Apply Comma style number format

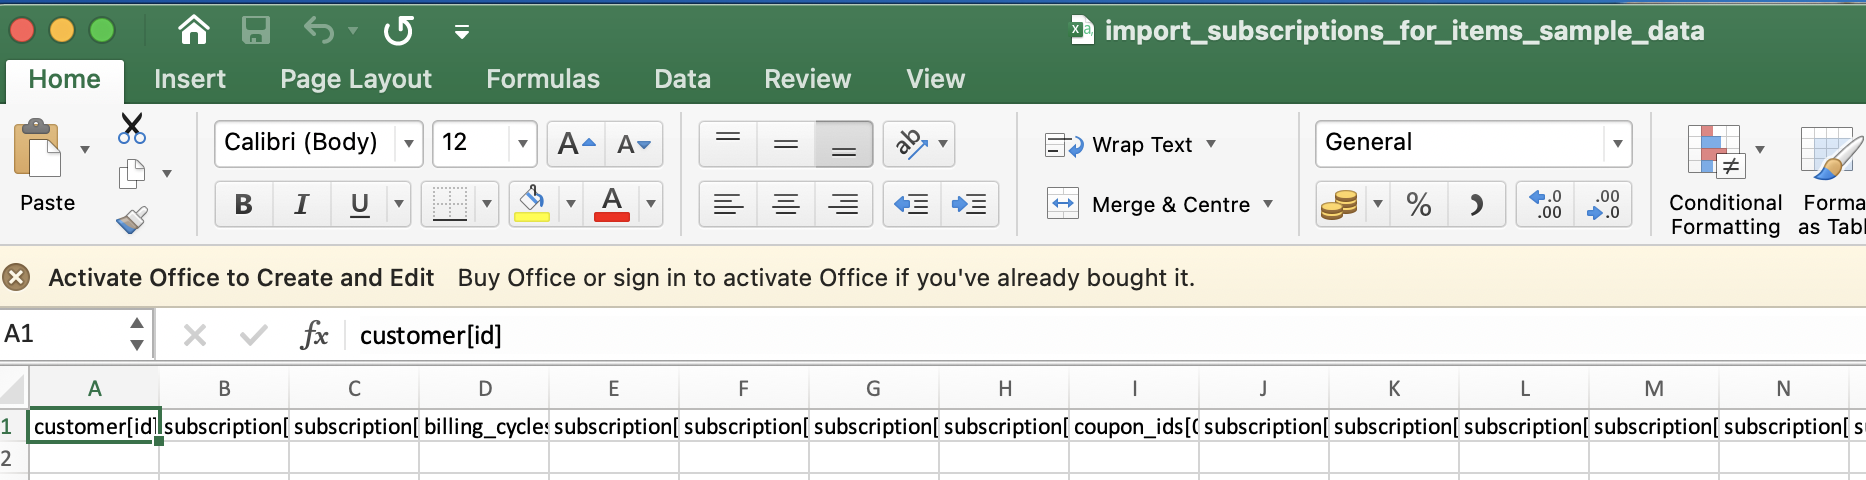pyautogui.click(x=1476, y=205)
